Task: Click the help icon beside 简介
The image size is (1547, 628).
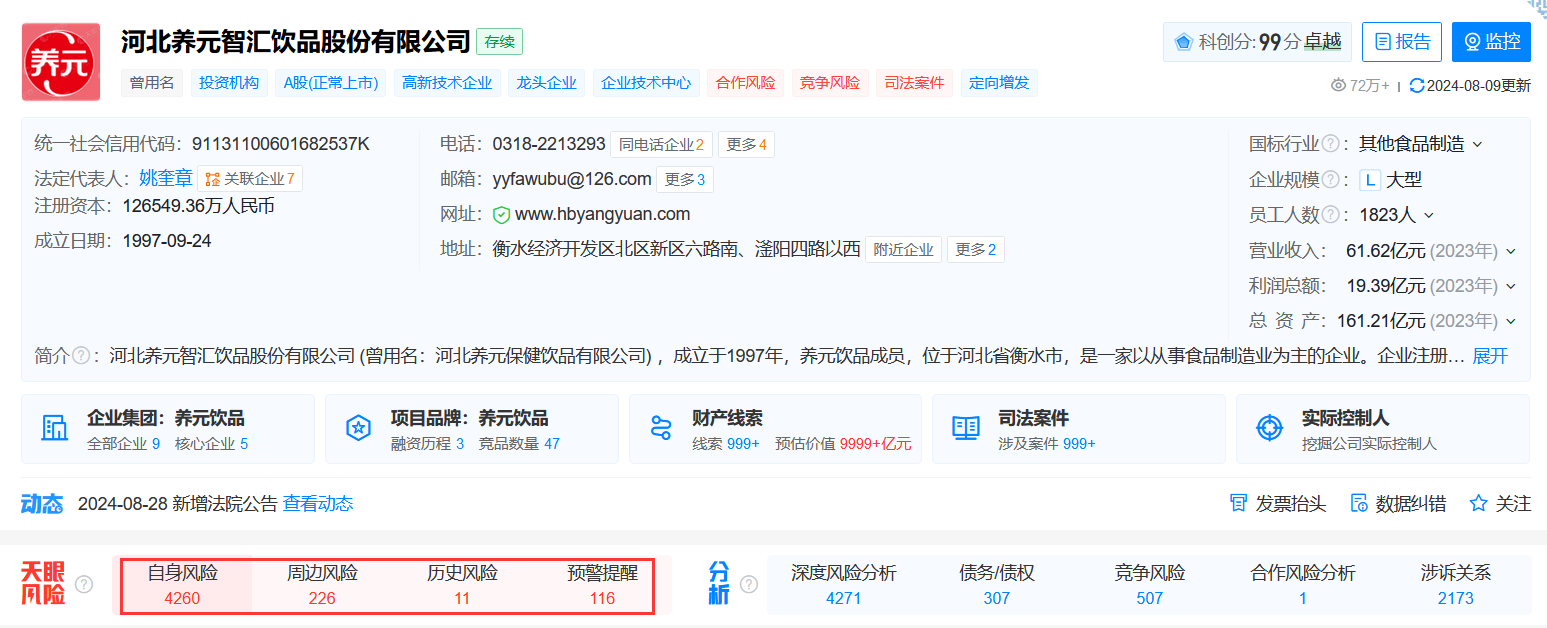Action: click(x=81, y=356)
